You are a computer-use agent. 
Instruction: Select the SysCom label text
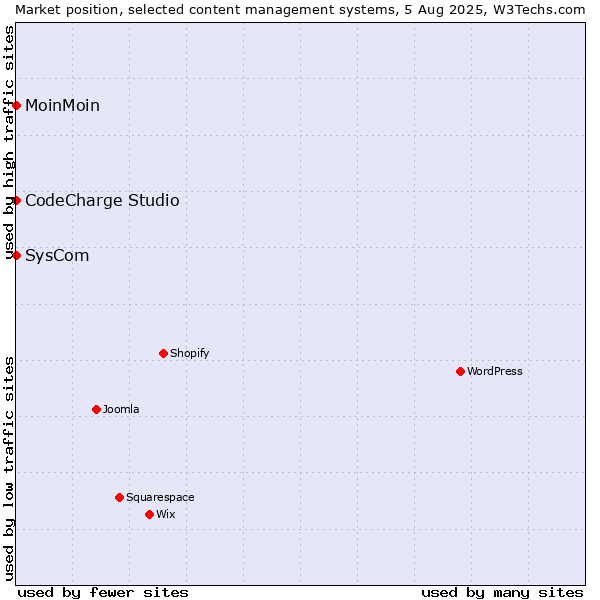pyautogui.click(x=57, y=256)
